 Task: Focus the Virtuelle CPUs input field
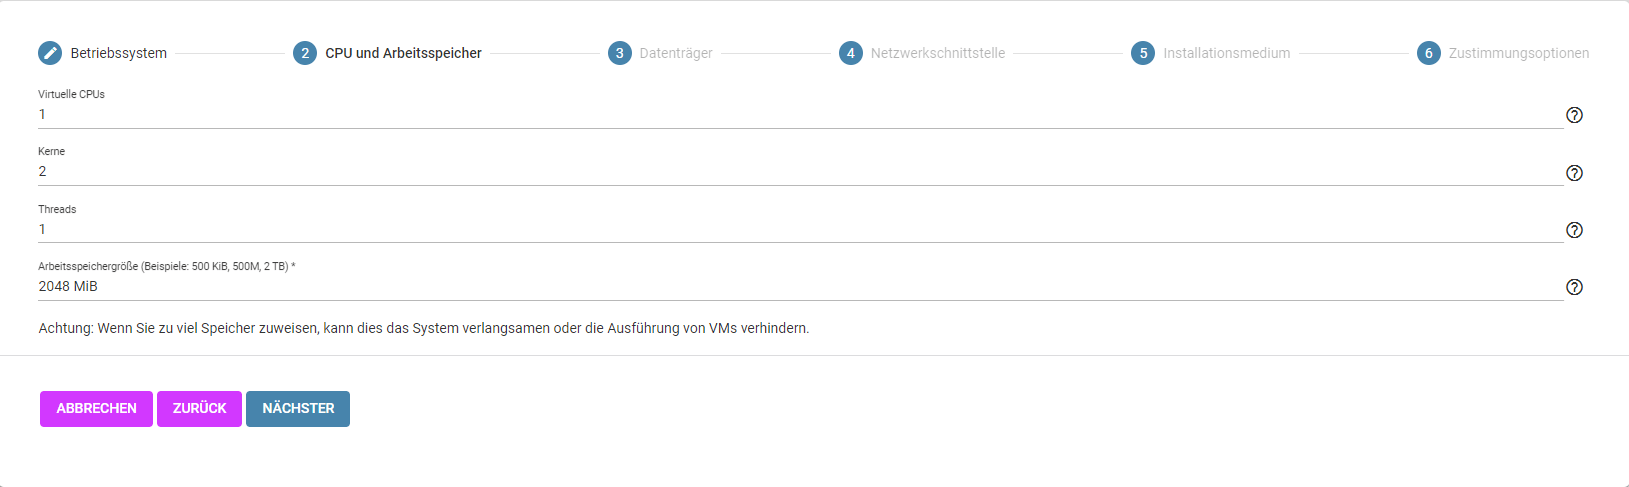(800, 115)
